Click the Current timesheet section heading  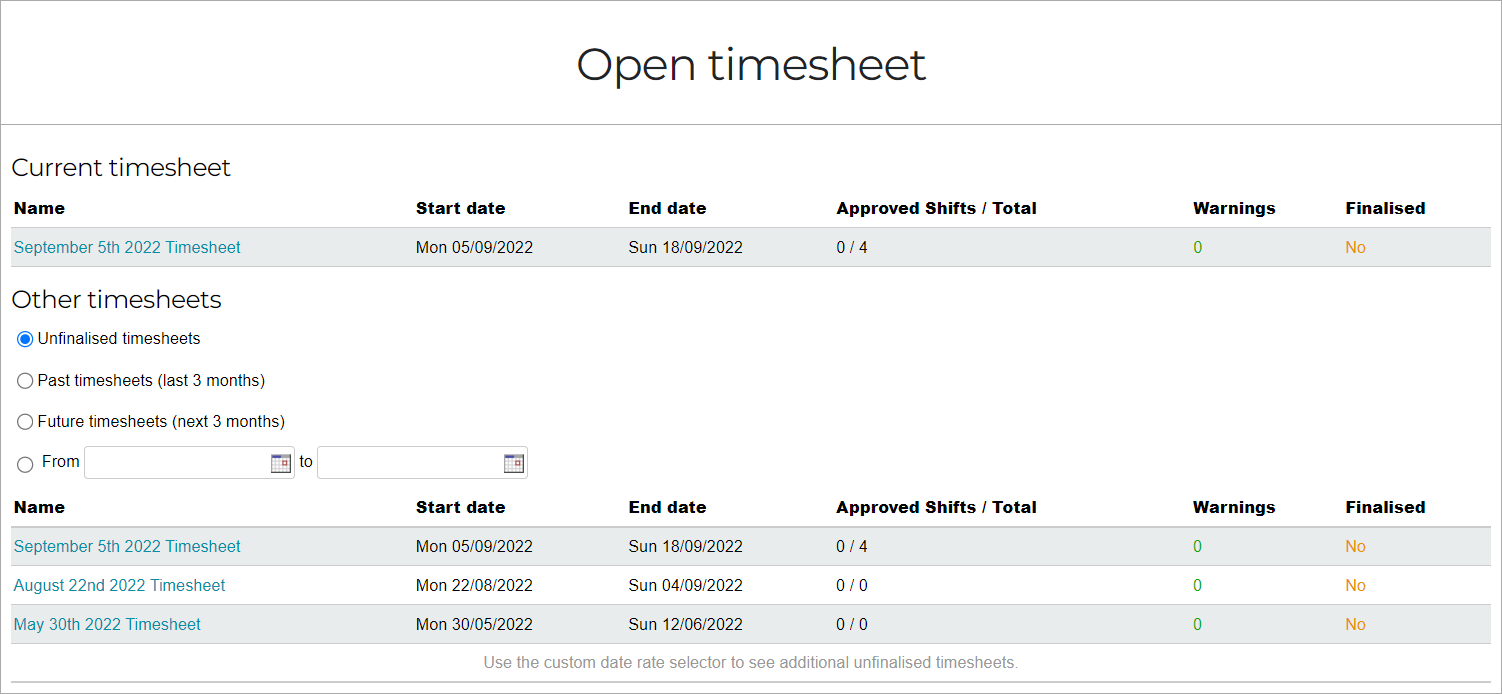(121, 167)
